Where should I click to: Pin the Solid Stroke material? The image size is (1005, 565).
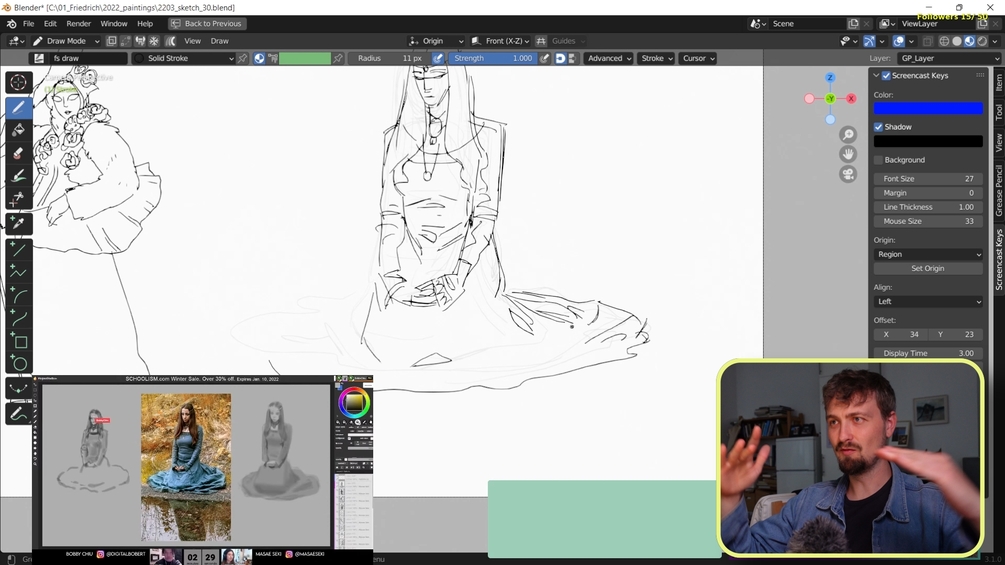coord(242,58)
